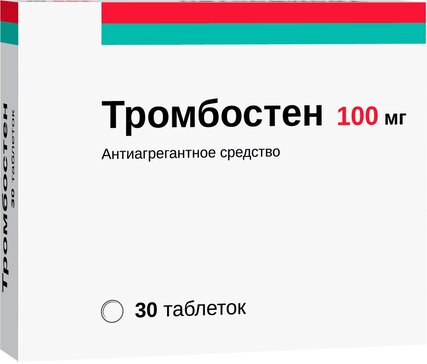
Task: Click the final н of the Тромбостен title
Action: click(310, 118)
